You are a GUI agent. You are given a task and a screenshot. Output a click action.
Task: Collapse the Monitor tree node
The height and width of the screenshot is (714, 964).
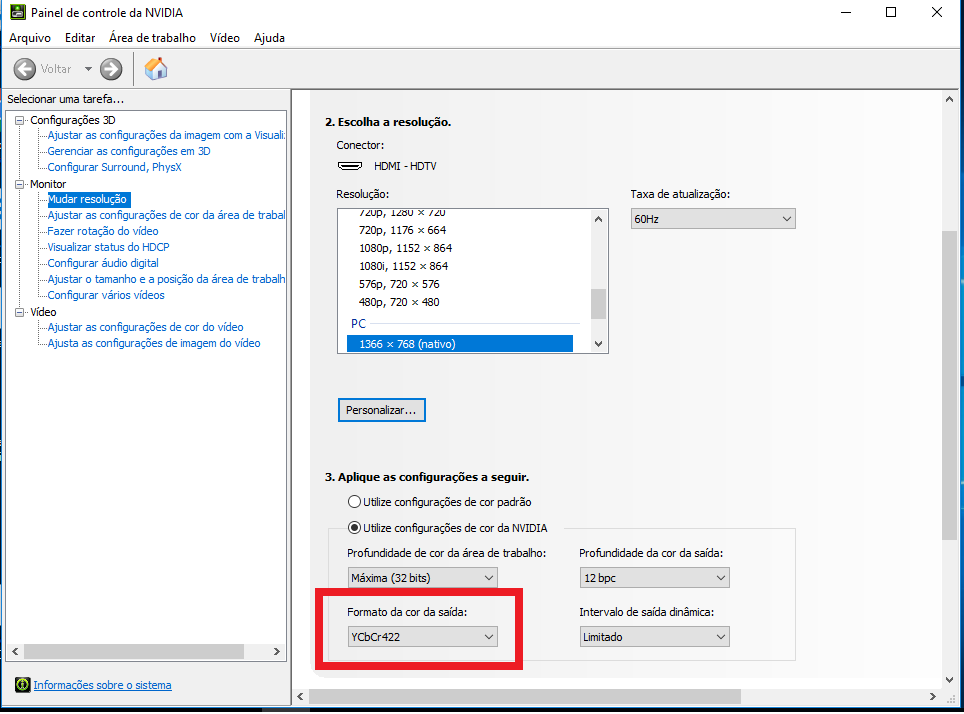[x=20, y=184]
